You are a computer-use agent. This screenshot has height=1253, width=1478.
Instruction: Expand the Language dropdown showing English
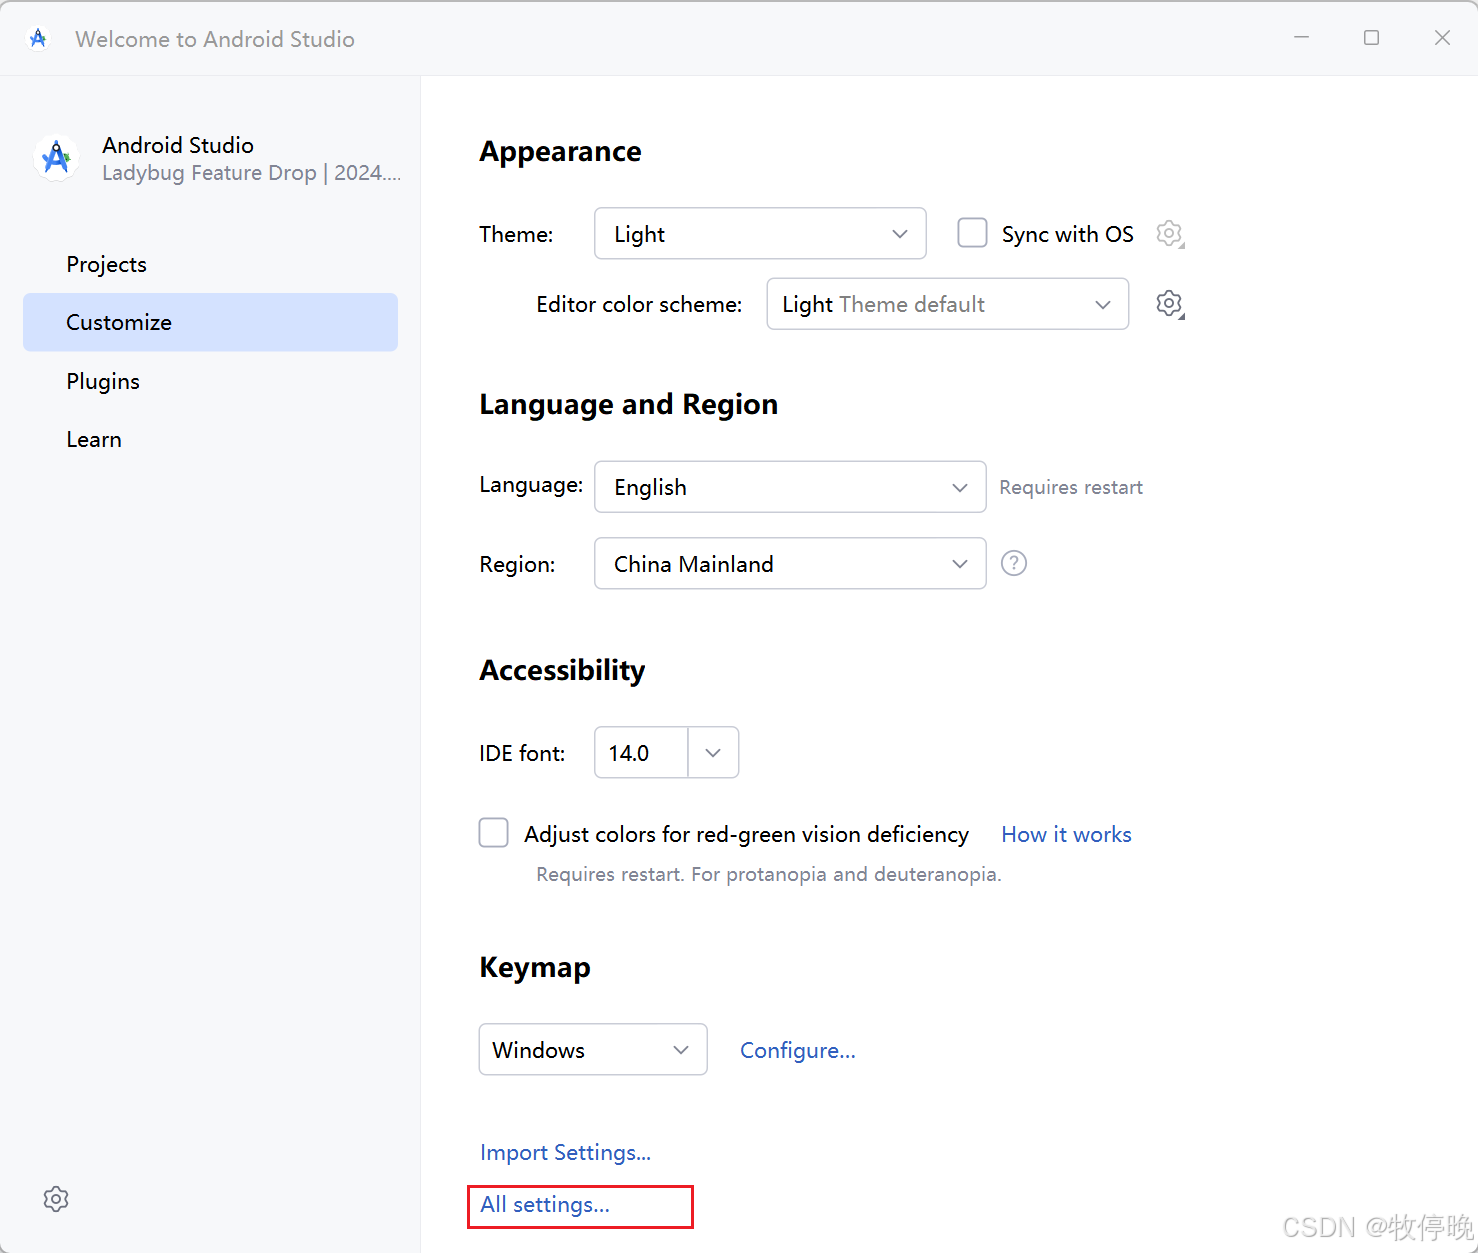pos(790,487)
